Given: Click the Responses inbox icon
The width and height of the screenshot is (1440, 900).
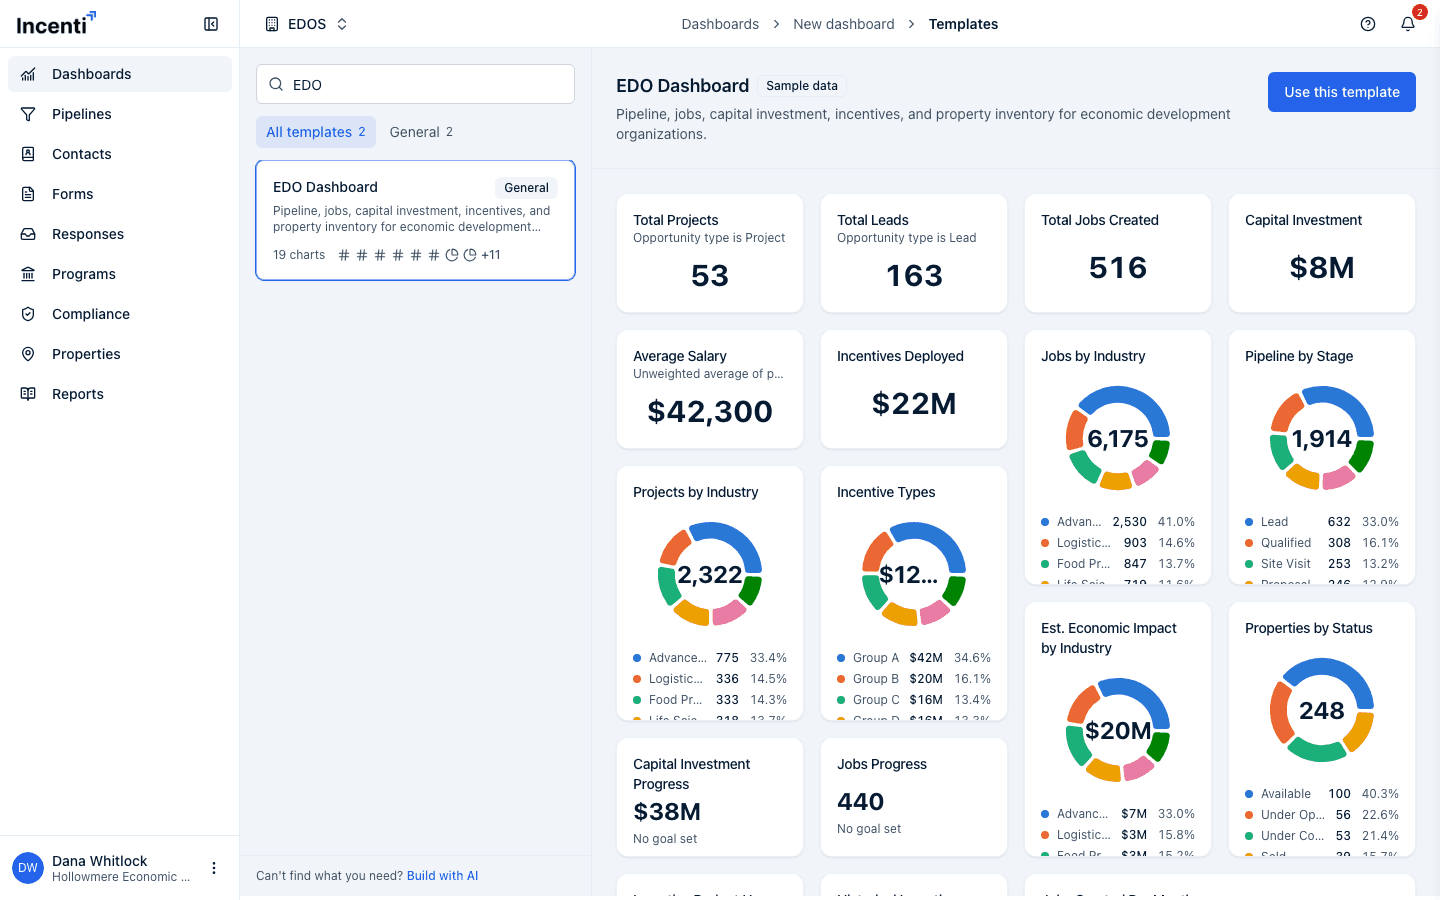Looking at the screenshot, I should (x=28, y=234).
